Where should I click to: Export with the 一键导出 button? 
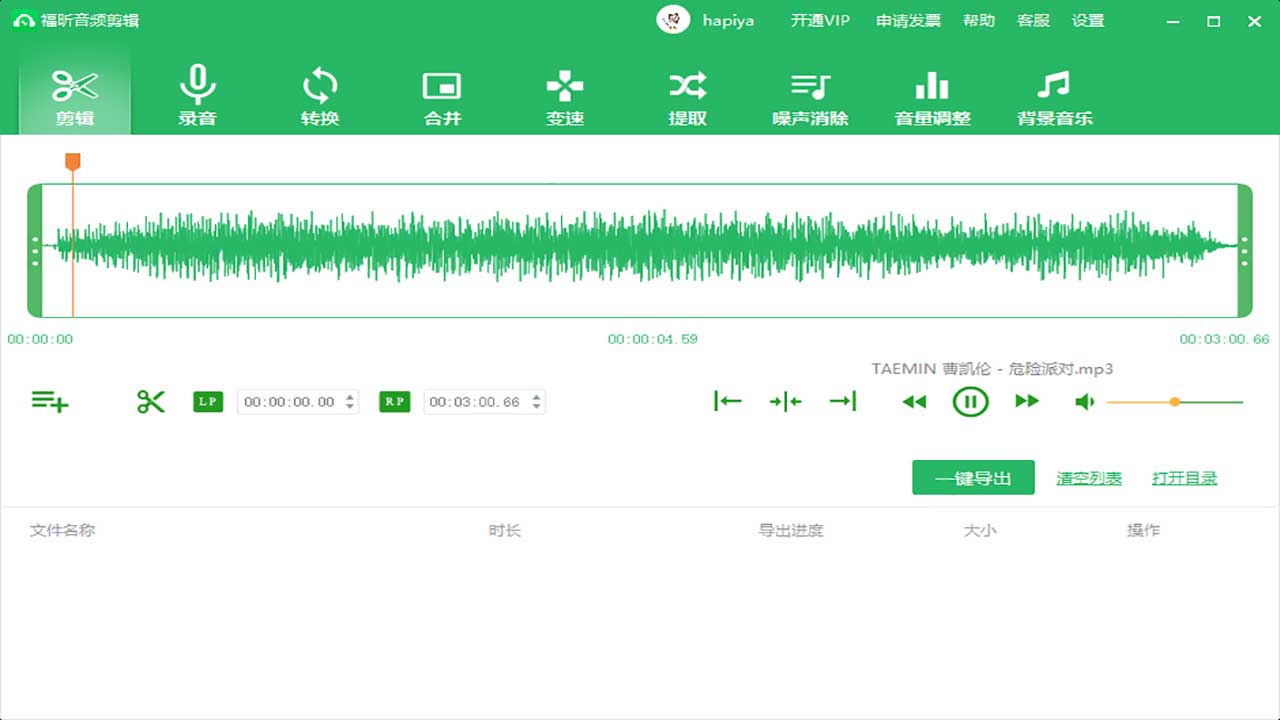pos(972,477)
